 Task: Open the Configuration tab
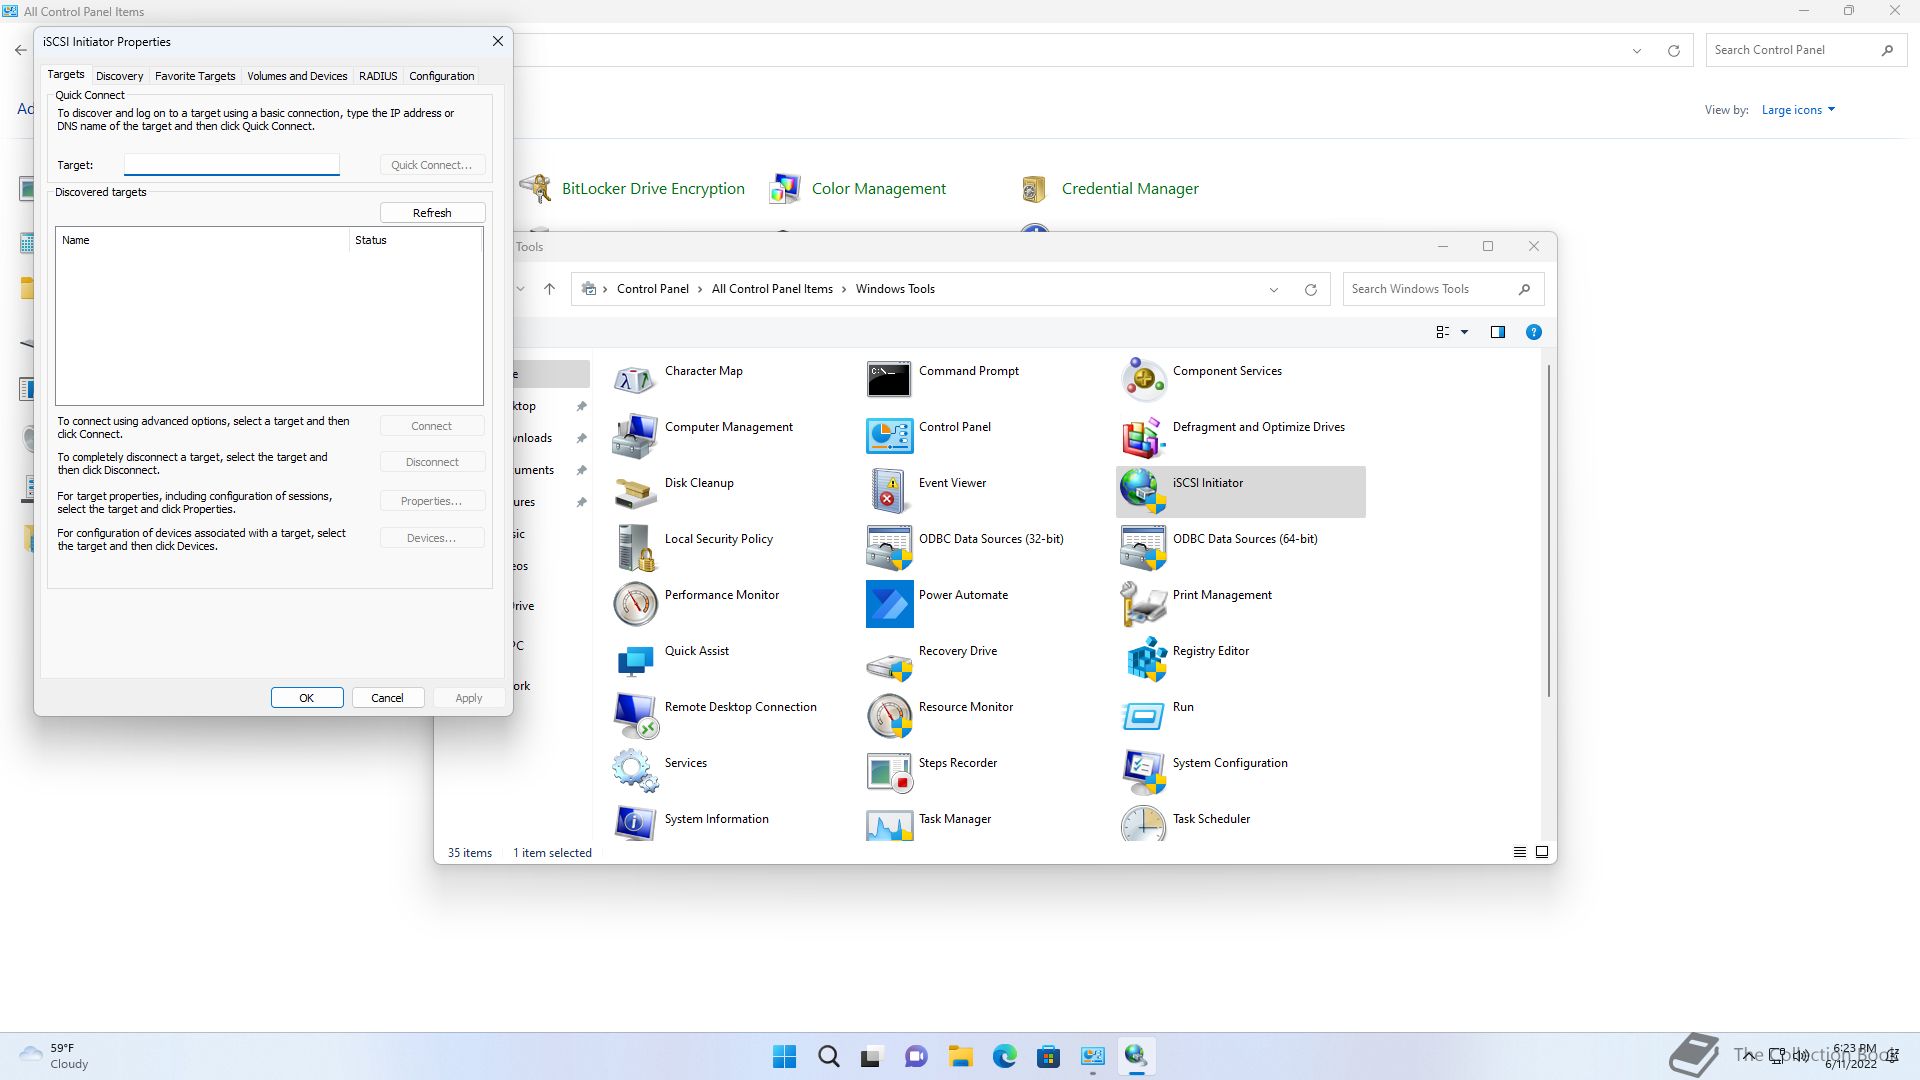point(441,76)
